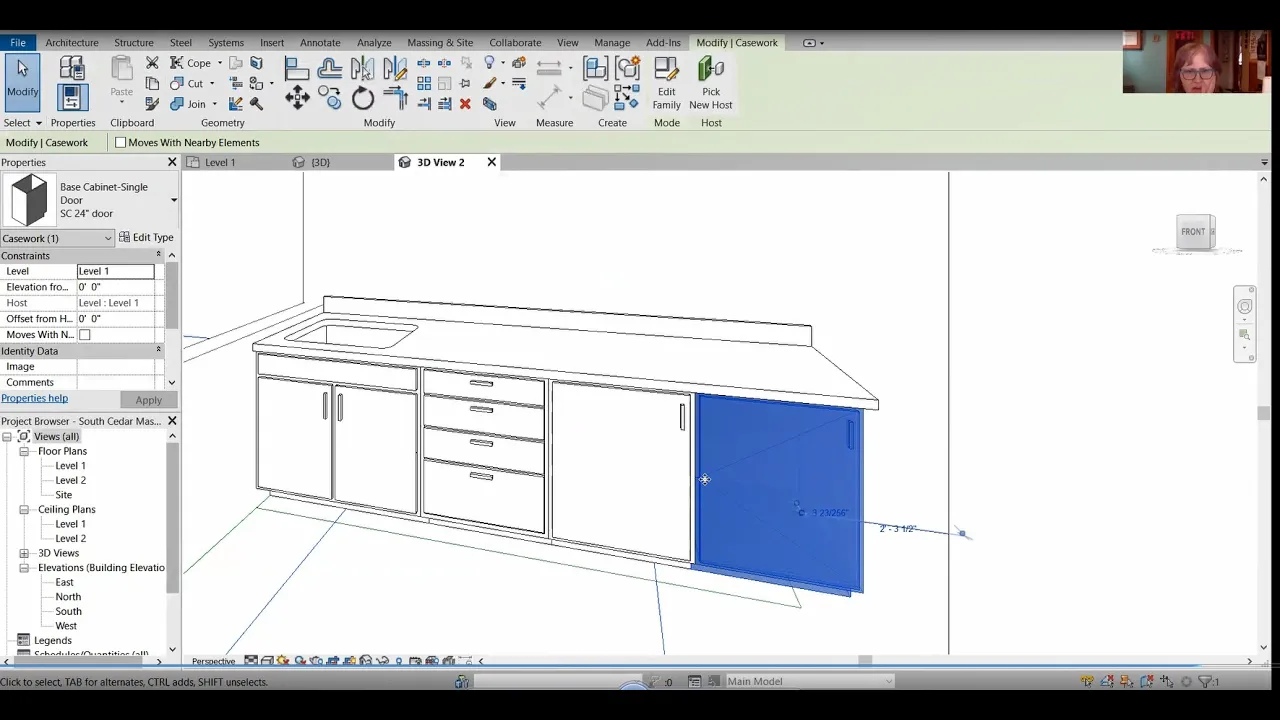Click the Edit Type button
1280x720 pixels.
coord(147,238)
